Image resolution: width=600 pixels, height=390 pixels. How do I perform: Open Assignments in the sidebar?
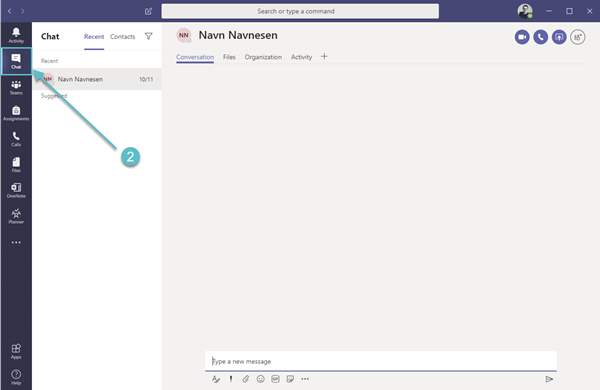pos(16,114)
